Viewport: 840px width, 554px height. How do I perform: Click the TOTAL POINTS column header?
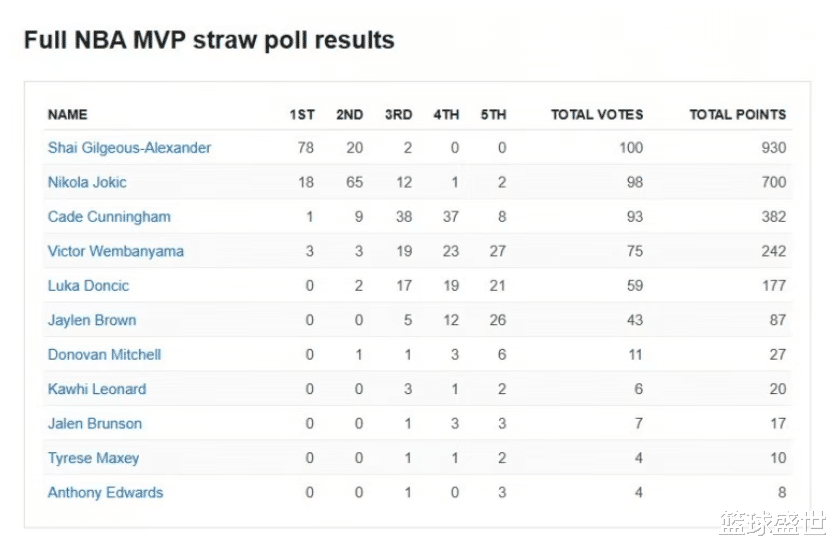point(737,115)
